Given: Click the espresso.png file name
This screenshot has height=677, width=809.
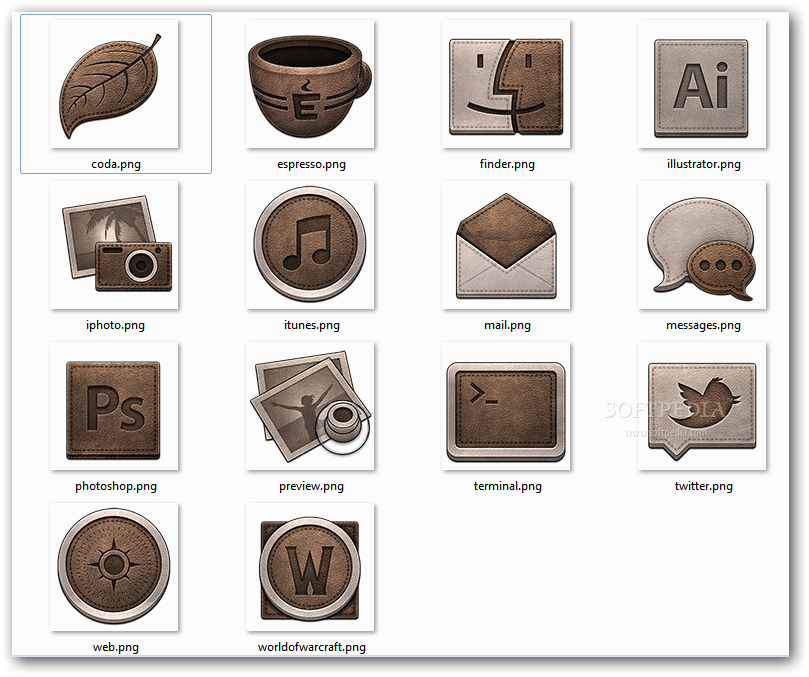Looking at the screenshot, I should coord(312,165).
